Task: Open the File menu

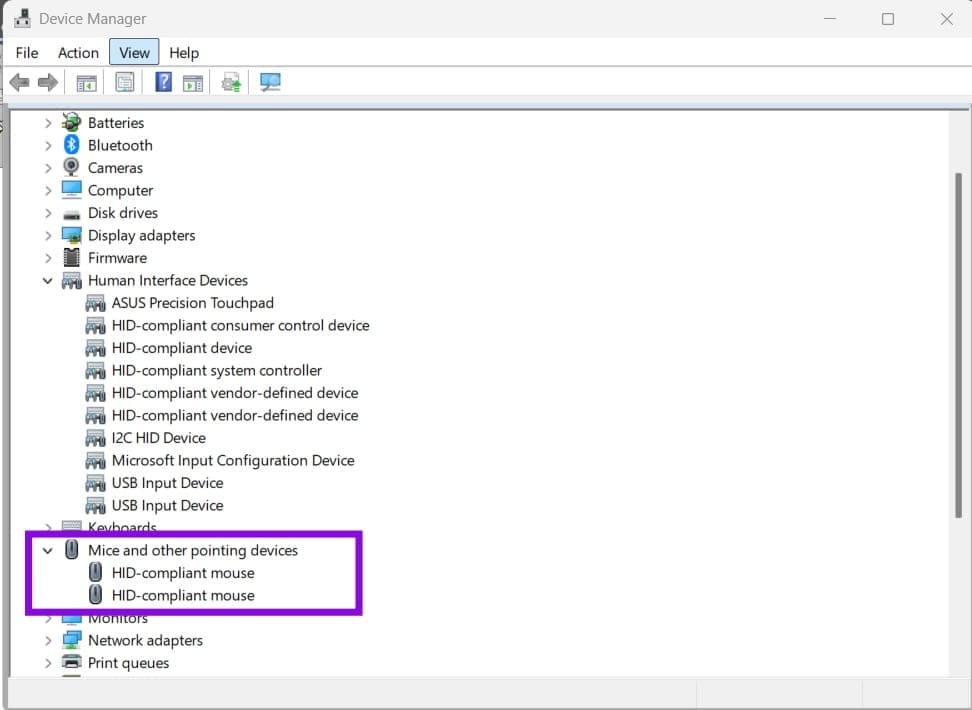Action: point(27,53)
